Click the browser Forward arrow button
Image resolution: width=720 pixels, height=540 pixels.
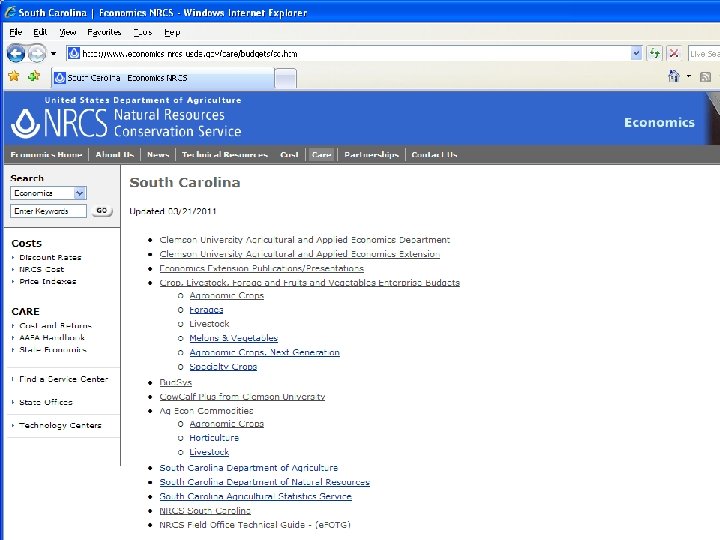[x=37, y=54]
